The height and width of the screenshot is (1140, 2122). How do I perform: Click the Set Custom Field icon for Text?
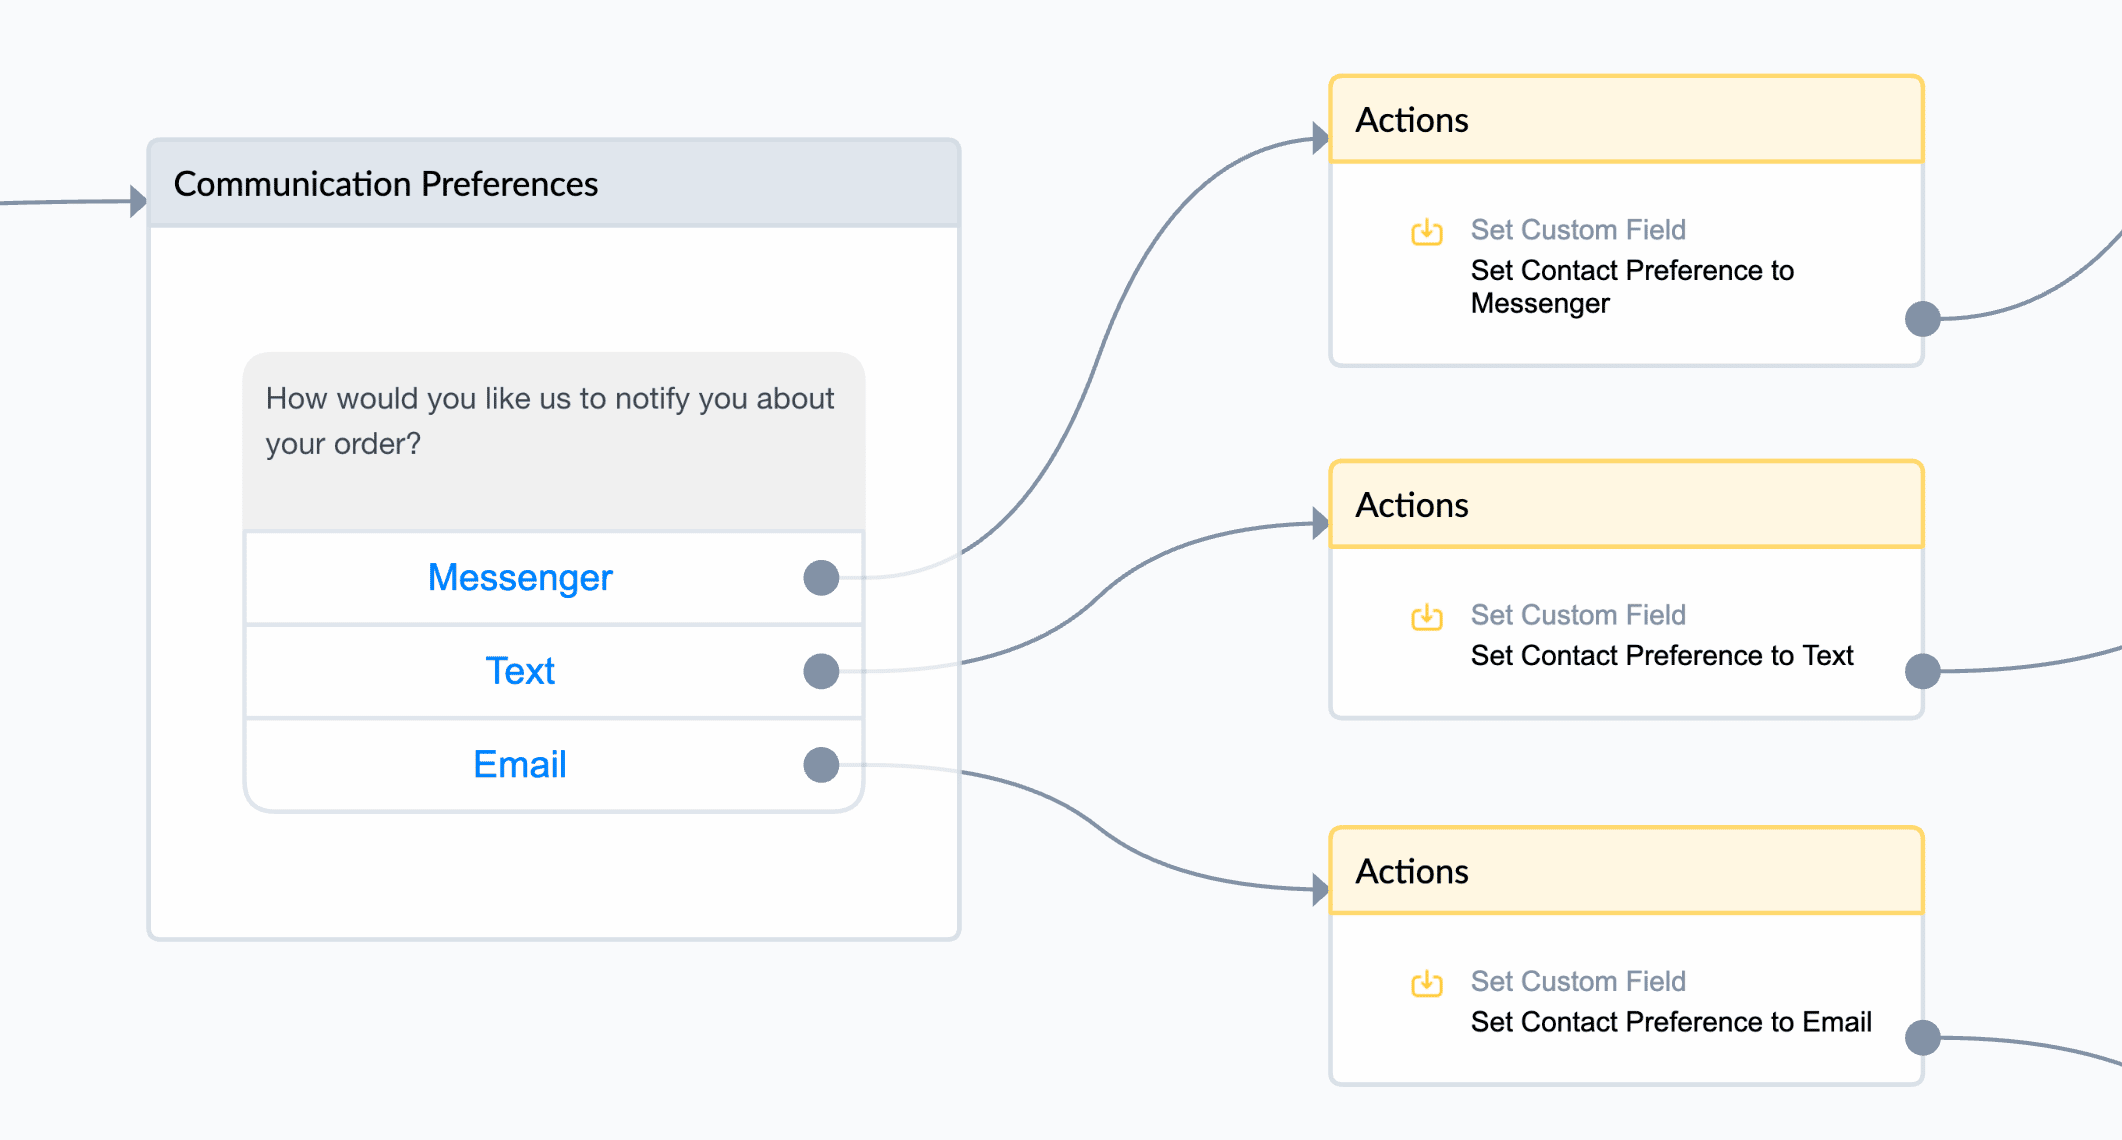tap(1427, 617)
